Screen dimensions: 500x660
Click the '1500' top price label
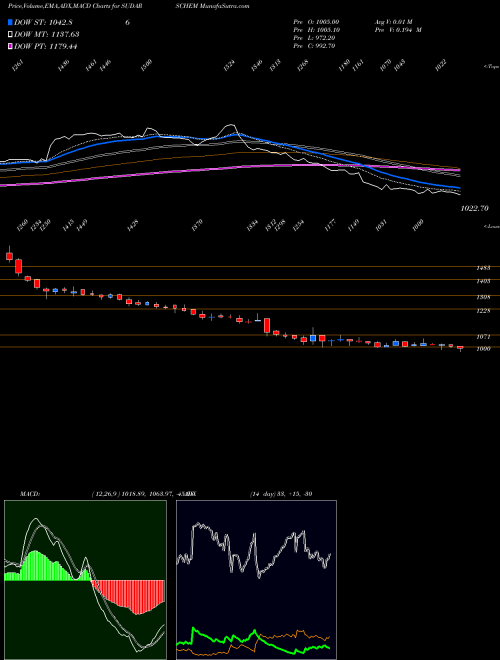[x=146, y=66]
